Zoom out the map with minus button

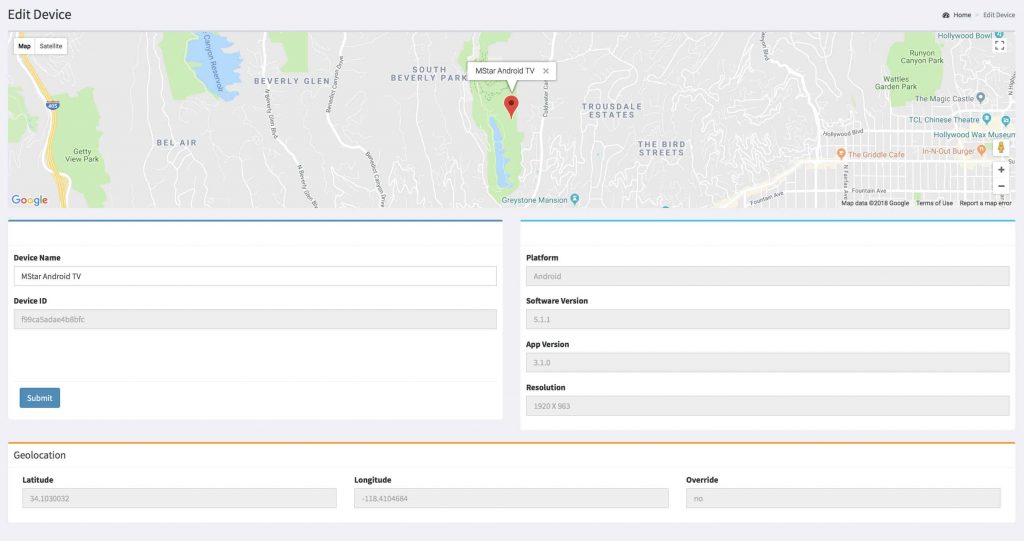(1000, 186)
